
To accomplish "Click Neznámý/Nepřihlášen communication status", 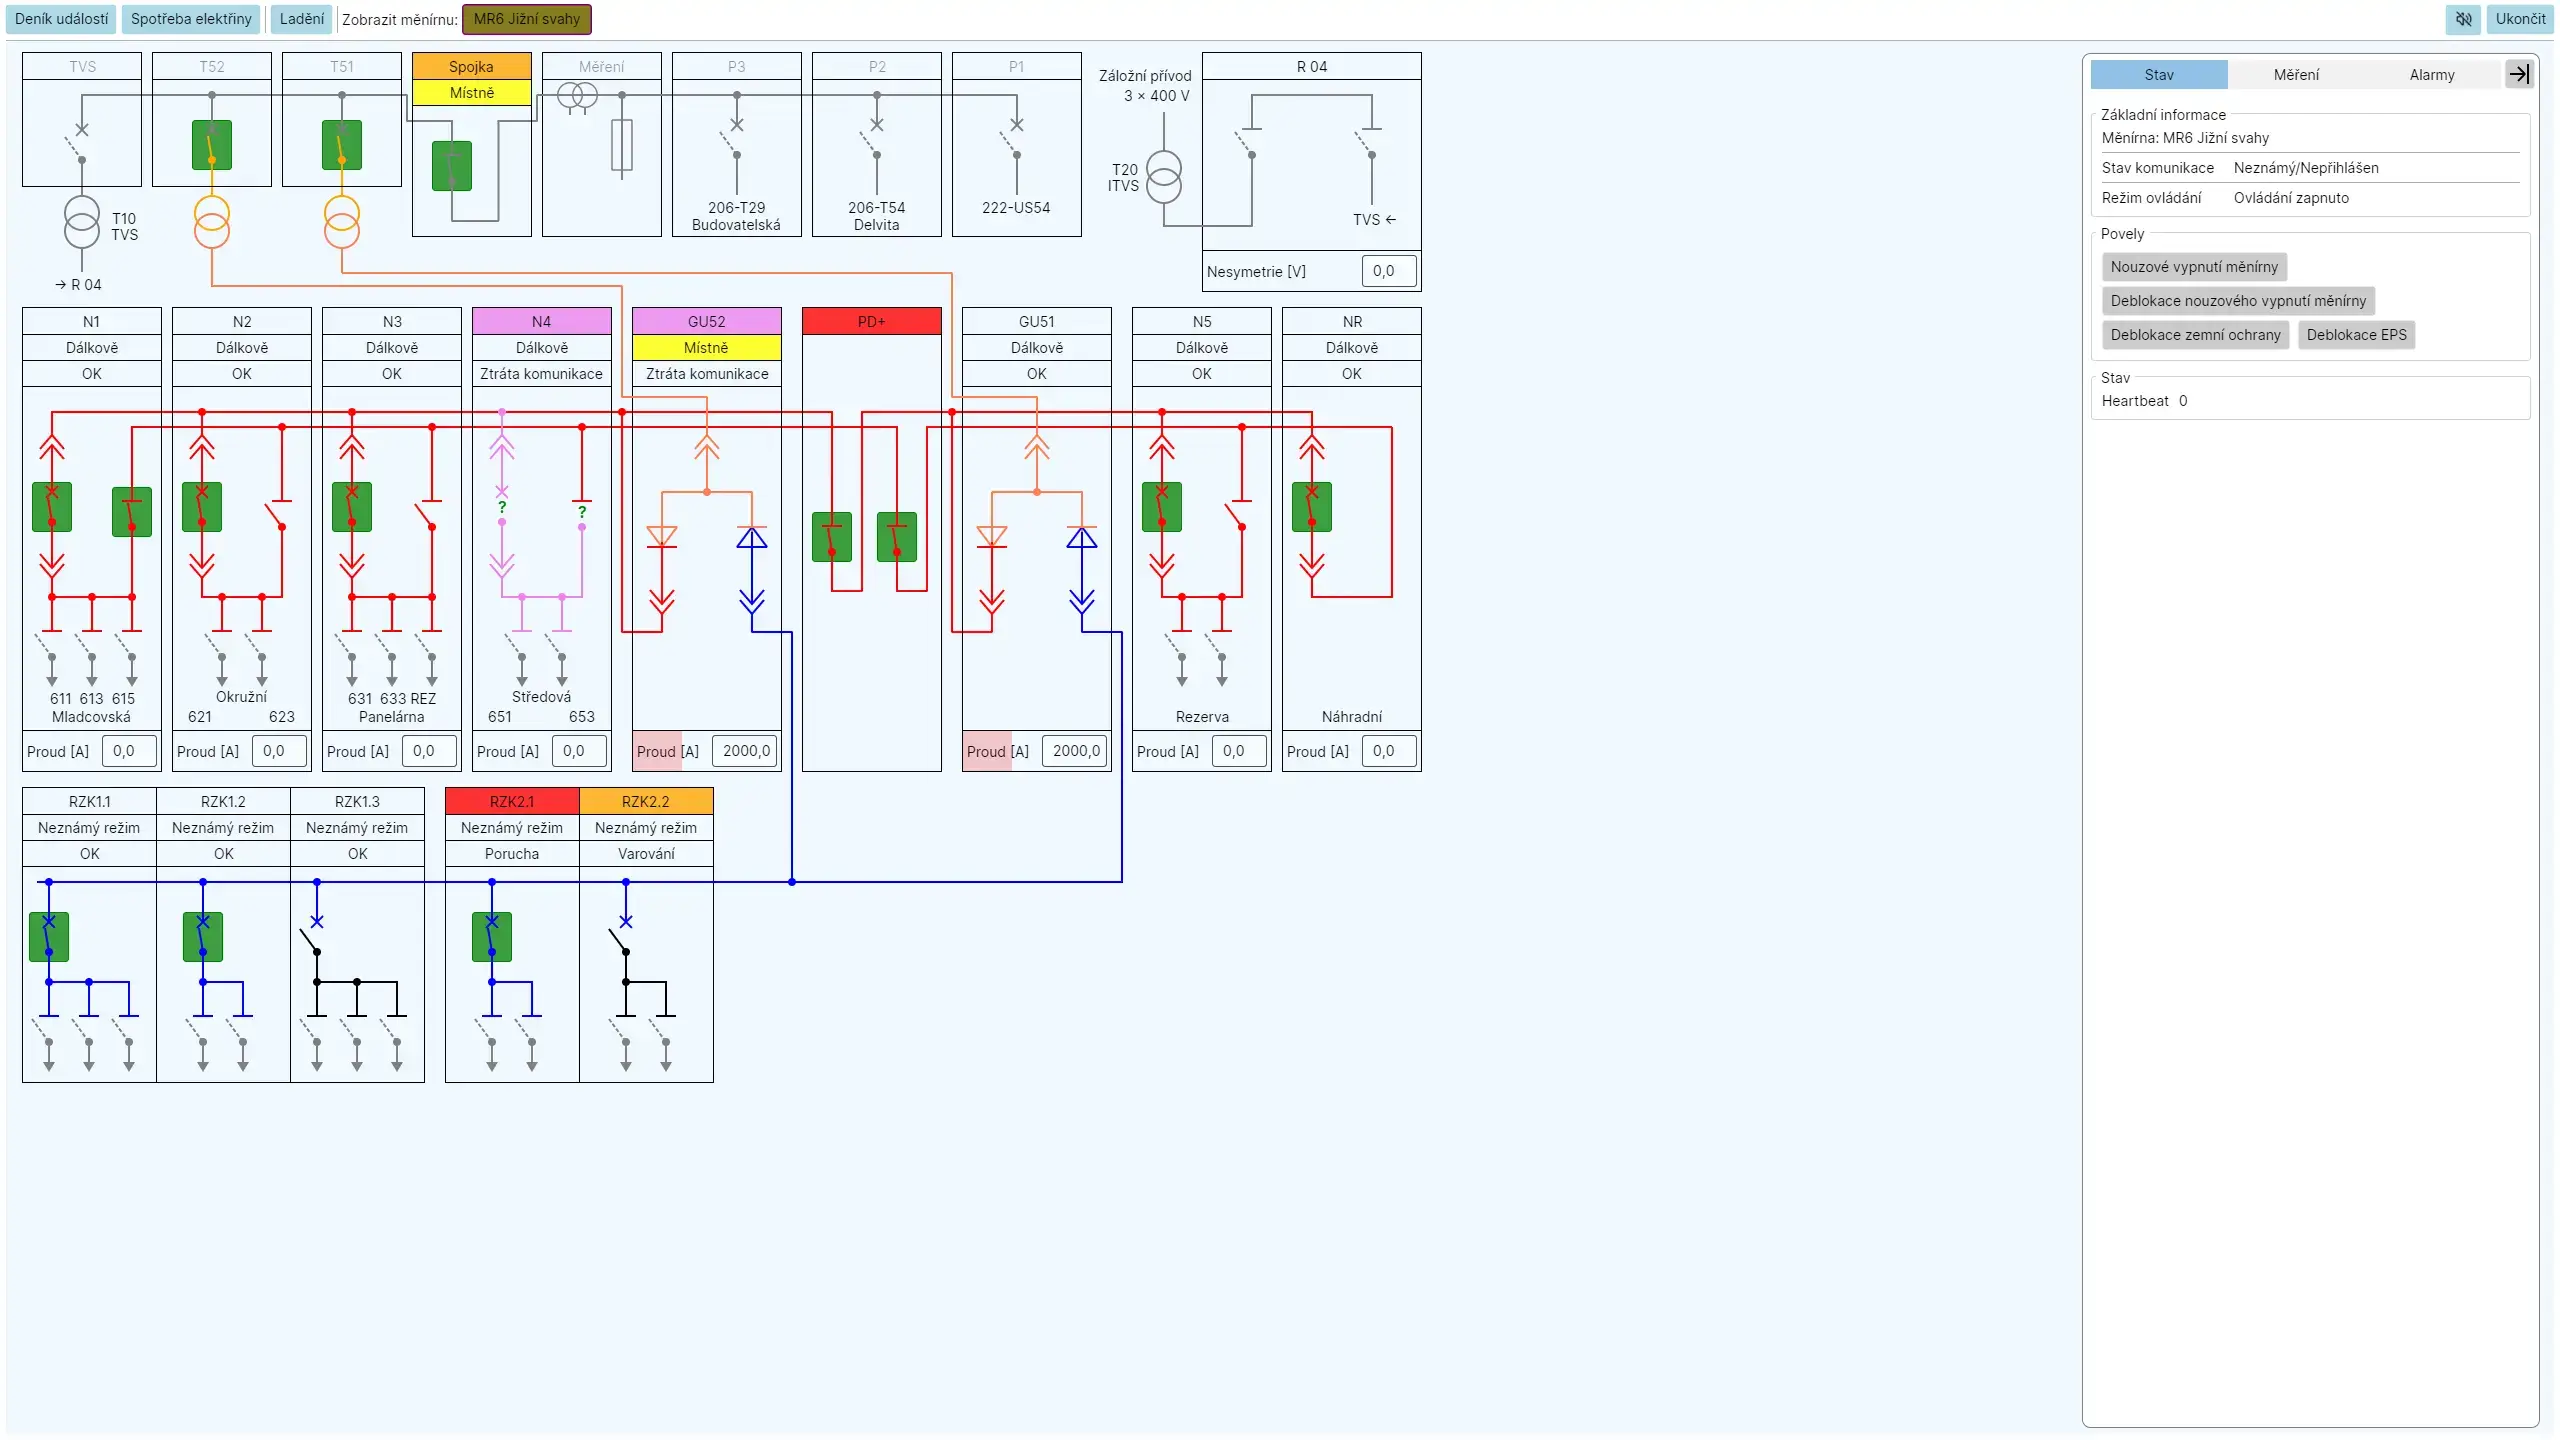I will [x=2306, y=168].
